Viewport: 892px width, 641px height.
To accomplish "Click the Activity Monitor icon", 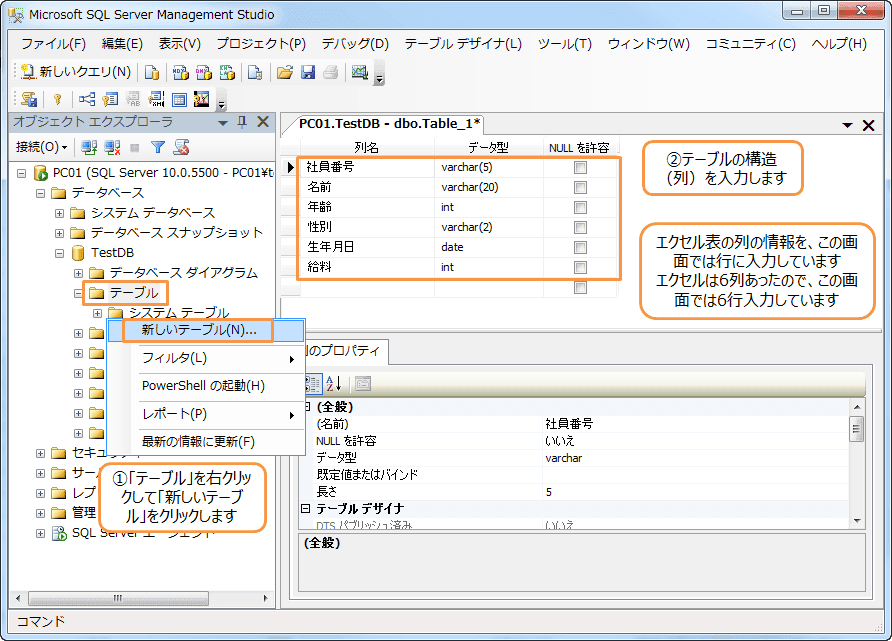I will (x=360, y=72).
